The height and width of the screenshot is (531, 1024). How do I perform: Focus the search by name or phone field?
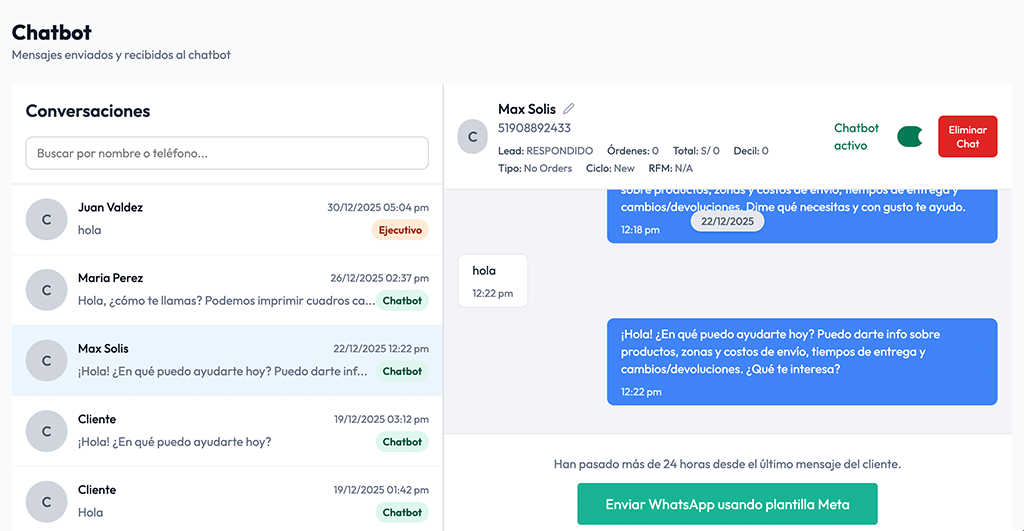[x=227, y=153]
